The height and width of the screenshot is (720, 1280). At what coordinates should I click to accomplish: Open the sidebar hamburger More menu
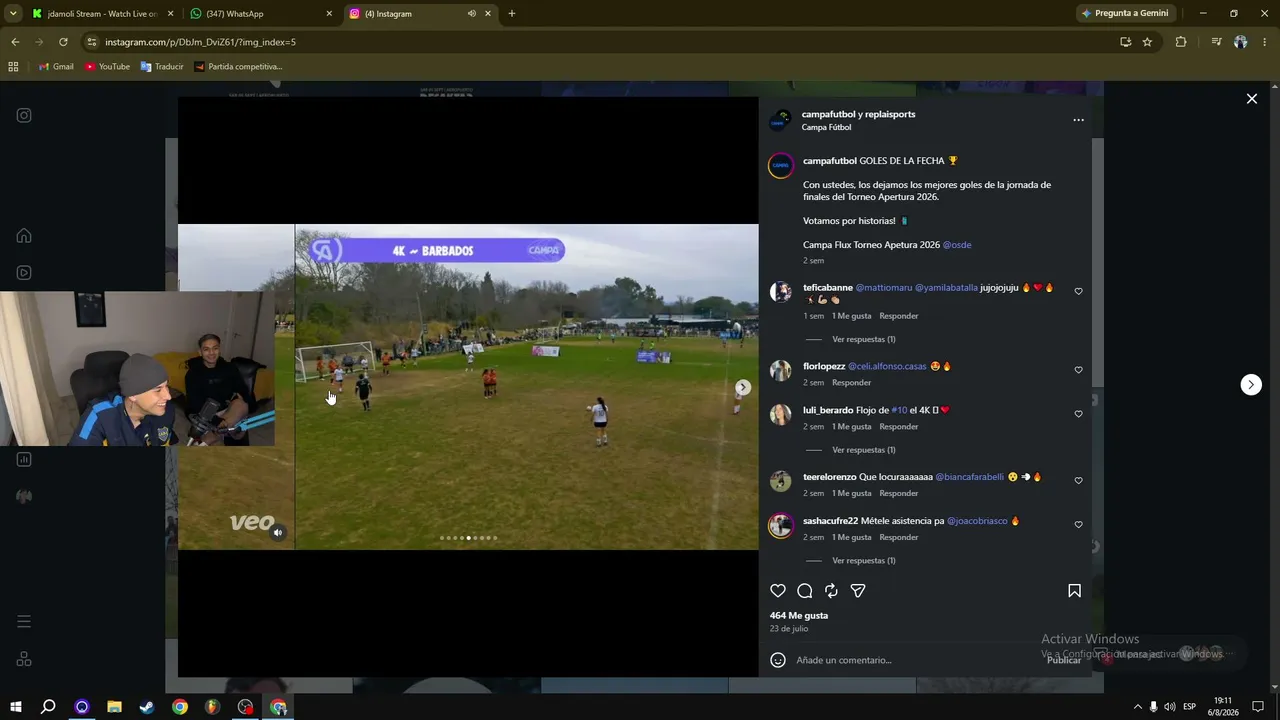pos(24,622)
